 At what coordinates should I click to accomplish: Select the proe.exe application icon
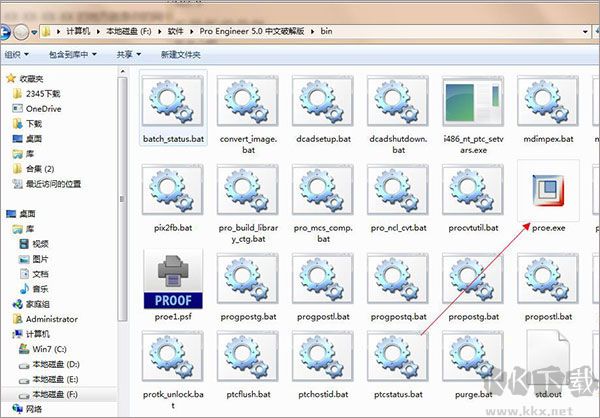548,190
